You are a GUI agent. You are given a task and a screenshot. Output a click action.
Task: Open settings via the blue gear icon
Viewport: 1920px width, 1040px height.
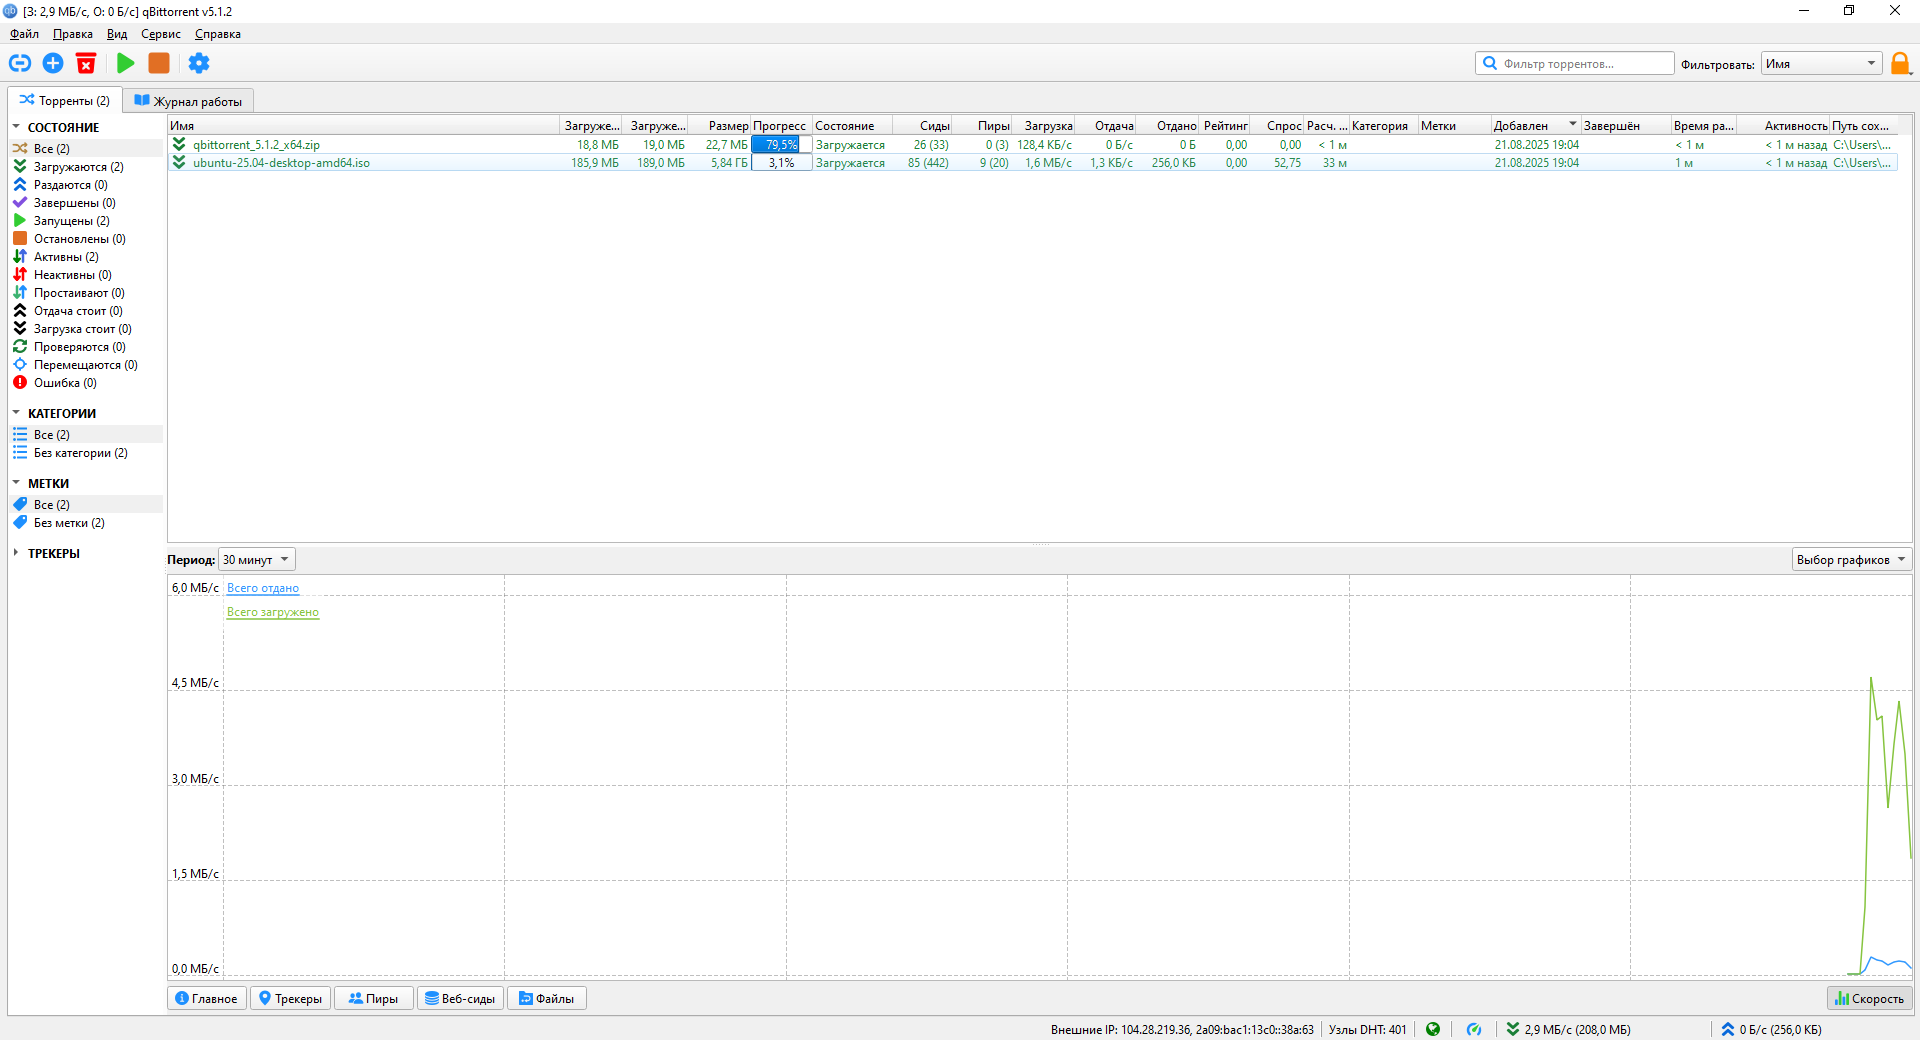[x=199, y=63]
